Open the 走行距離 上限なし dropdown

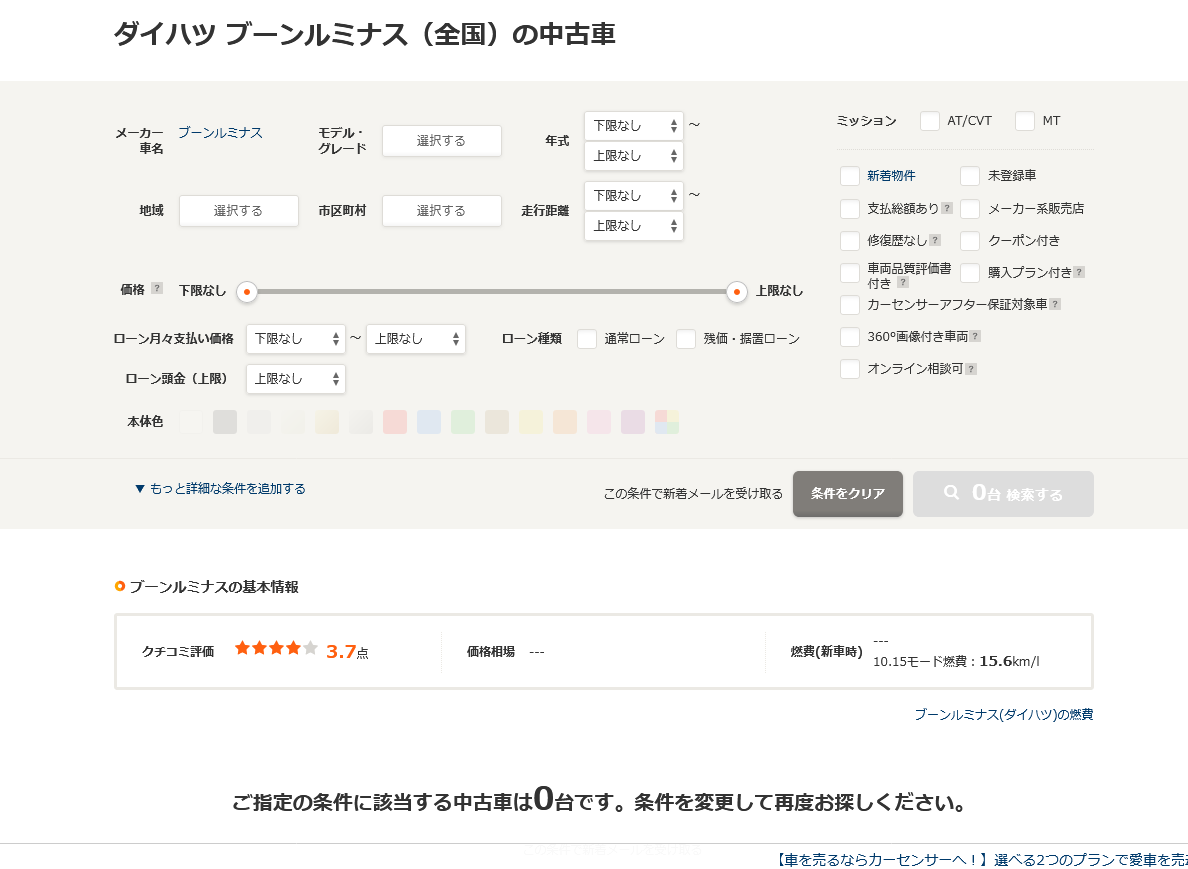click(633, 226)
